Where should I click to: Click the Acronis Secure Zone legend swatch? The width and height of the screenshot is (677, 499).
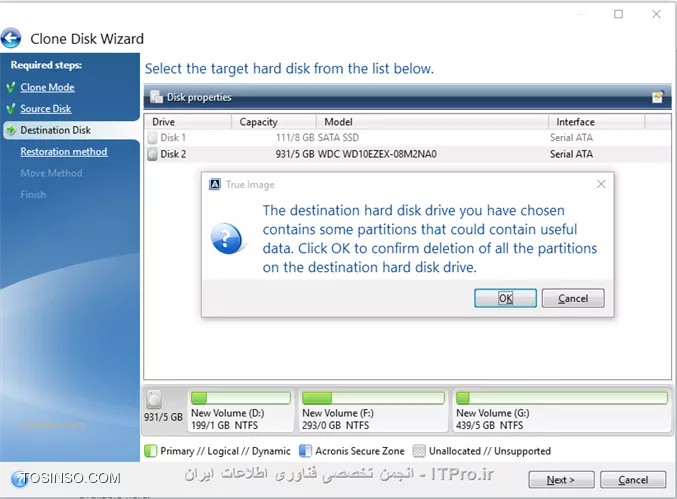click(x=305, y=451)
